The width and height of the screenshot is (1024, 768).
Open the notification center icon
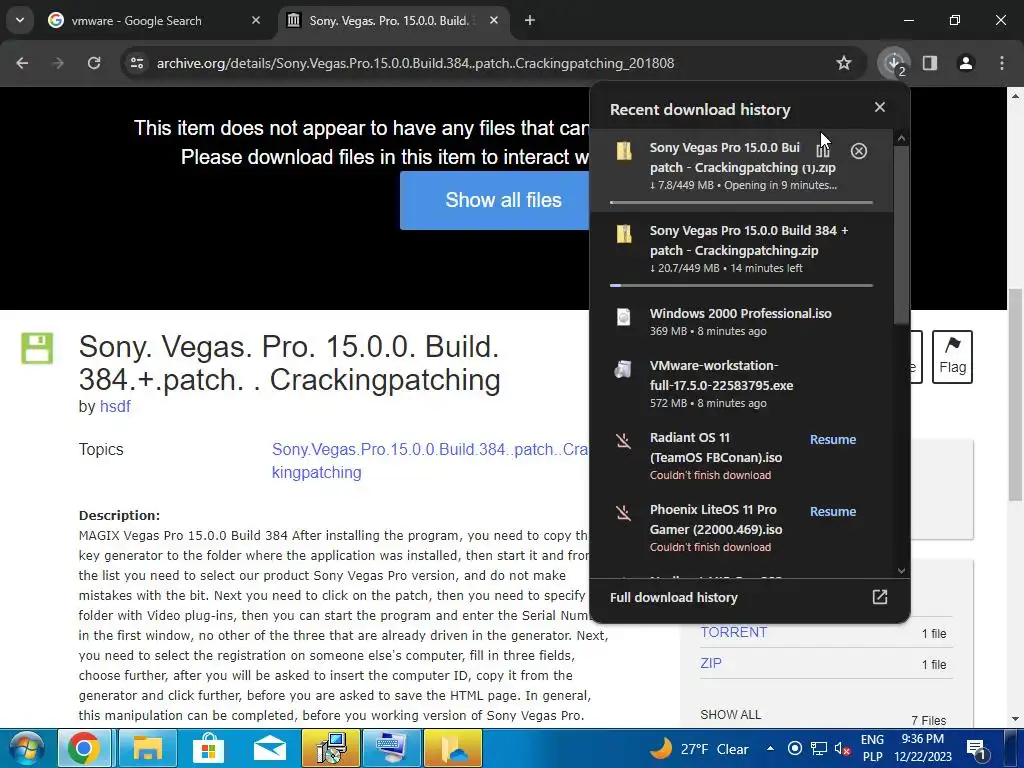click(976, 749)
